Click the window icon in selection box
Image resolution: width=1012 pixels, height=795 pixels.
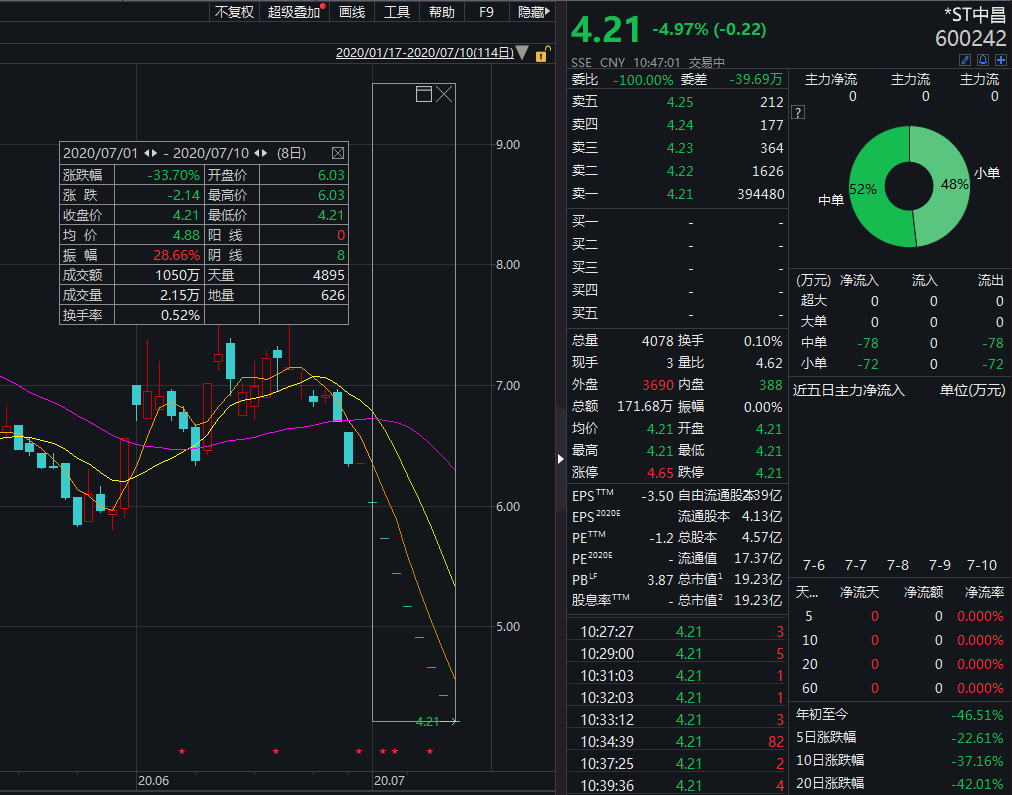[423, 95]
